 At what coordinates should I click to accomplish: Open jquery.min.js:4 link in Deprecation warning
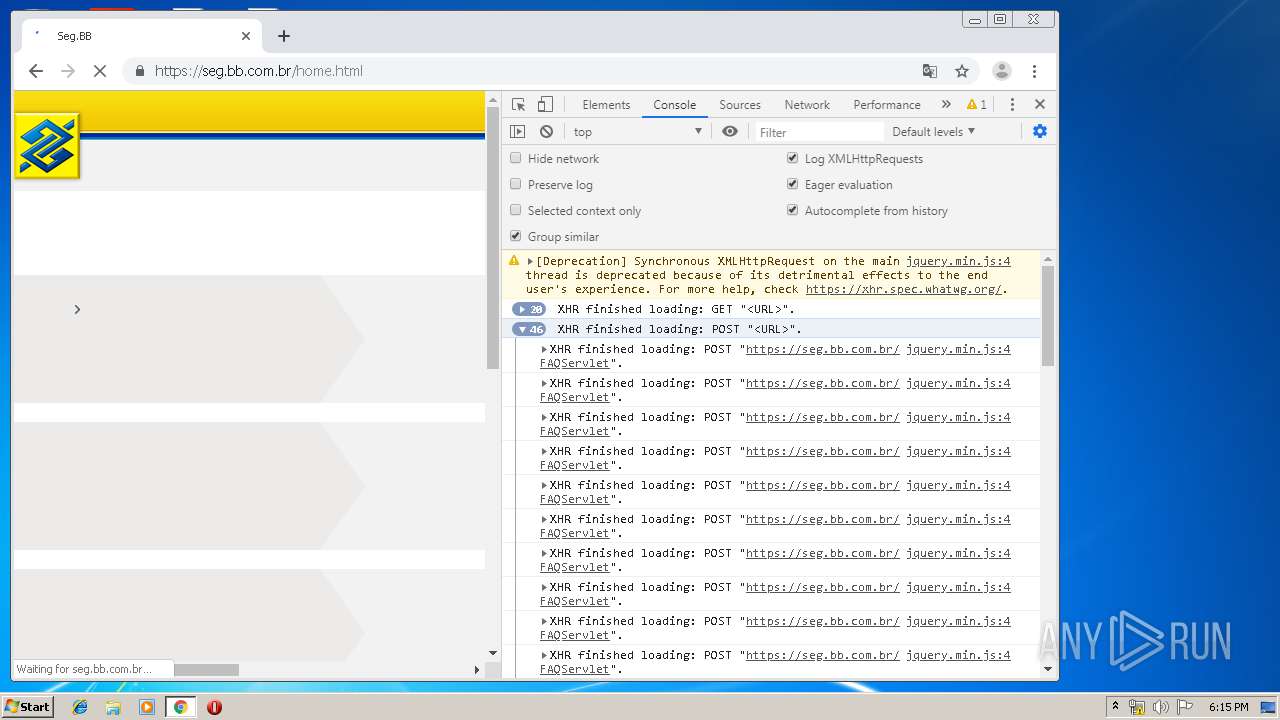pyautogui.click(x=958, y=261)
